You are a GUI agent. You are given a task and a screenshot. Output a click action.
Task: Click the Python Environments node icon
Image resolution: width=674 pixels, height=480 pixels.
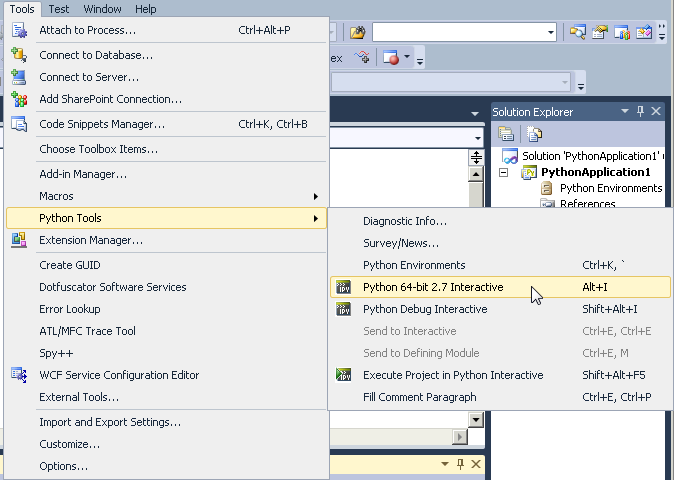(546, 188)
